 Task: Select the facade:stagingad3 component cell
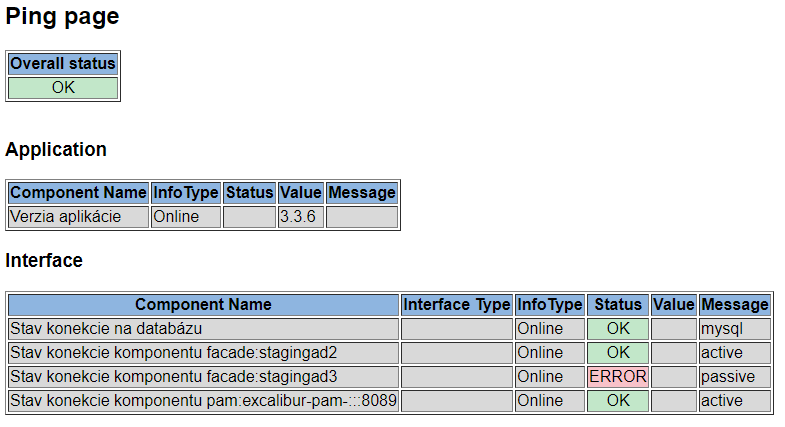click(x=203, y=377)
